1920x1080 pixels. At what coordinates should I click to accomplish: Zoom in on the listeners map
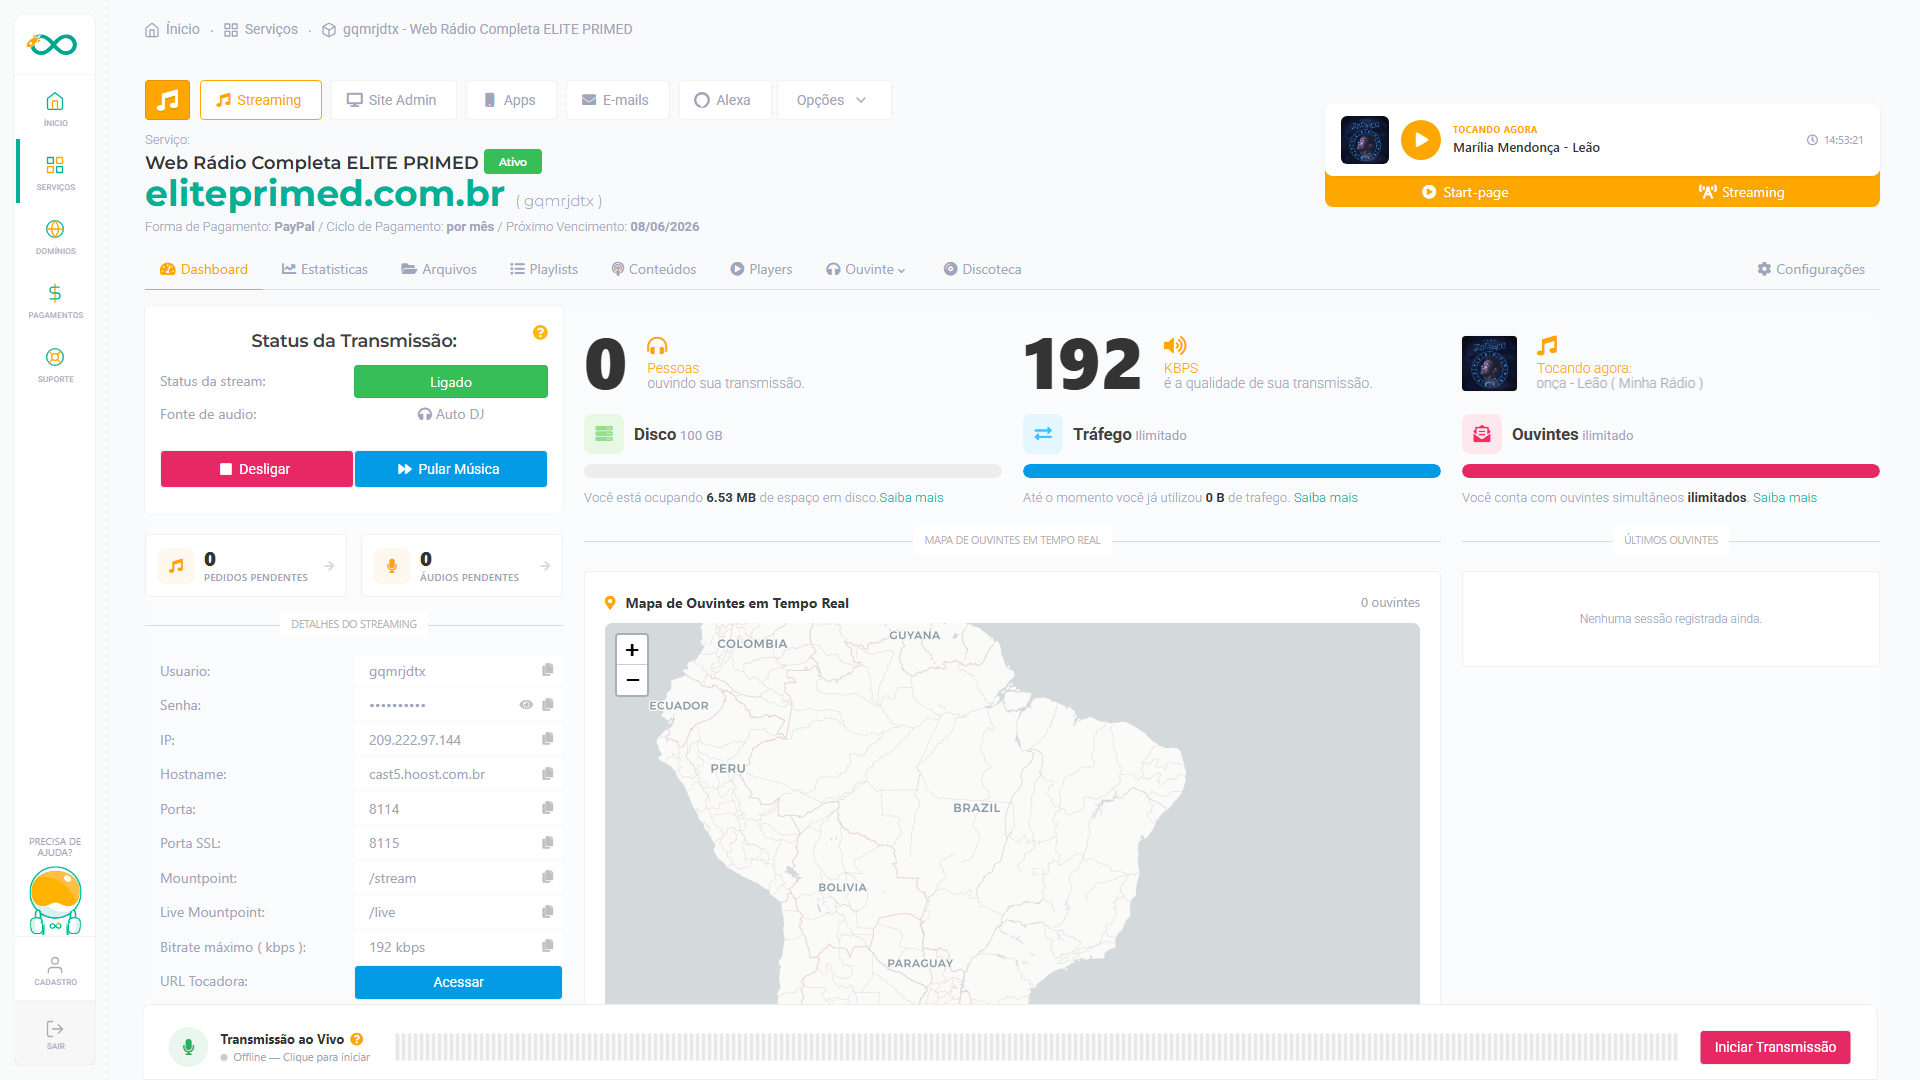(x=632, y=650)
